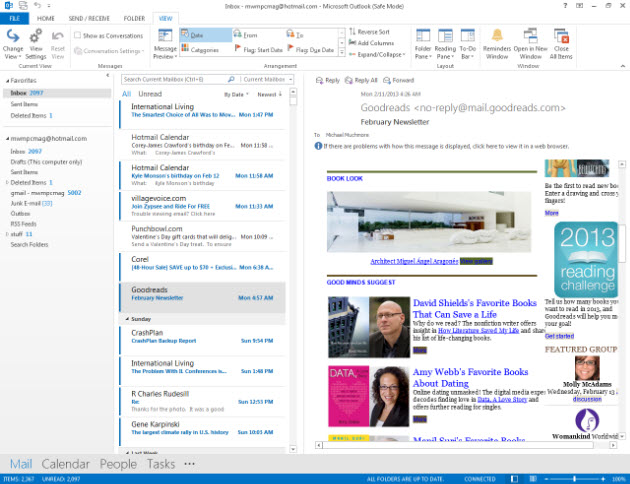Switch to reading view in status bar
Image resolution: width=630 pixels, height=484 pixels.
(x=533, y=479)
